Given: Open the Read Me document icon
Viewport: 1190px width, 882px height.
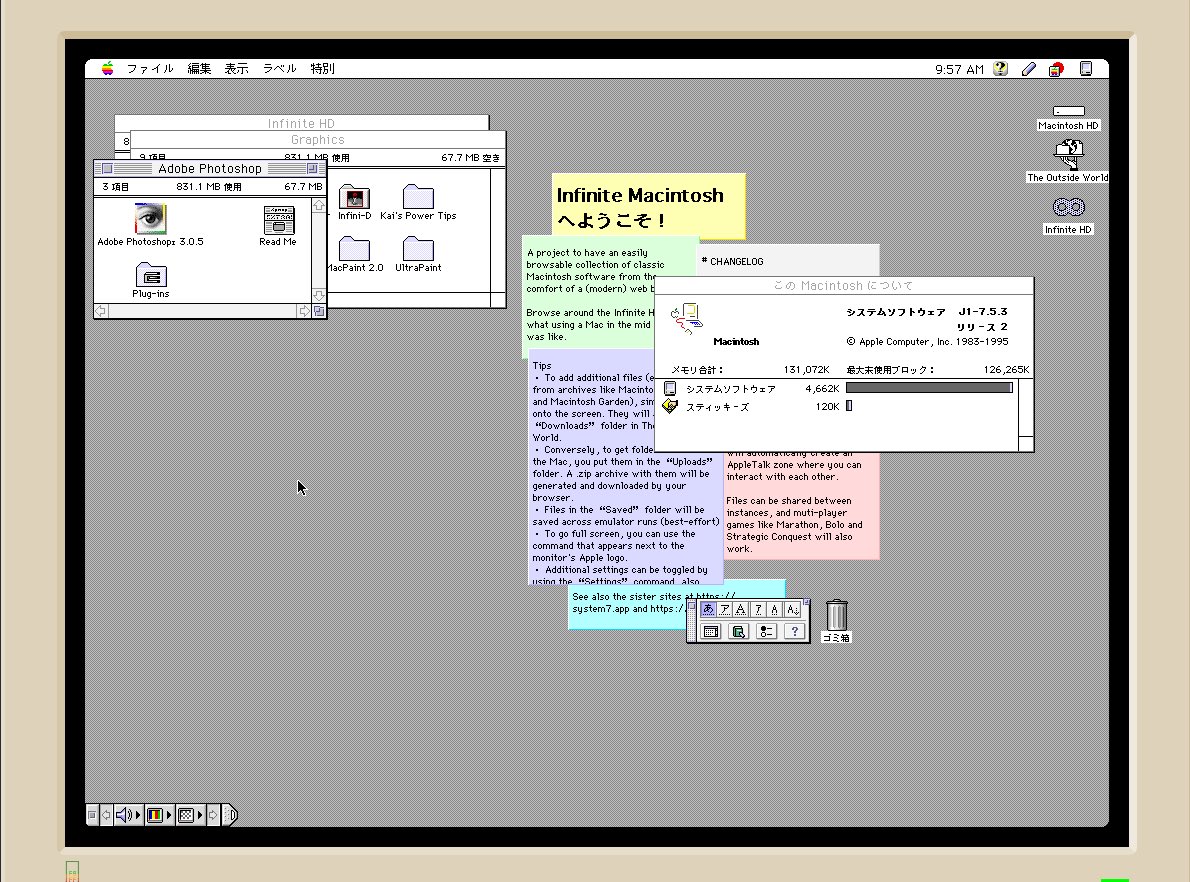Looking at the screenshot, I should coord(279,220).
